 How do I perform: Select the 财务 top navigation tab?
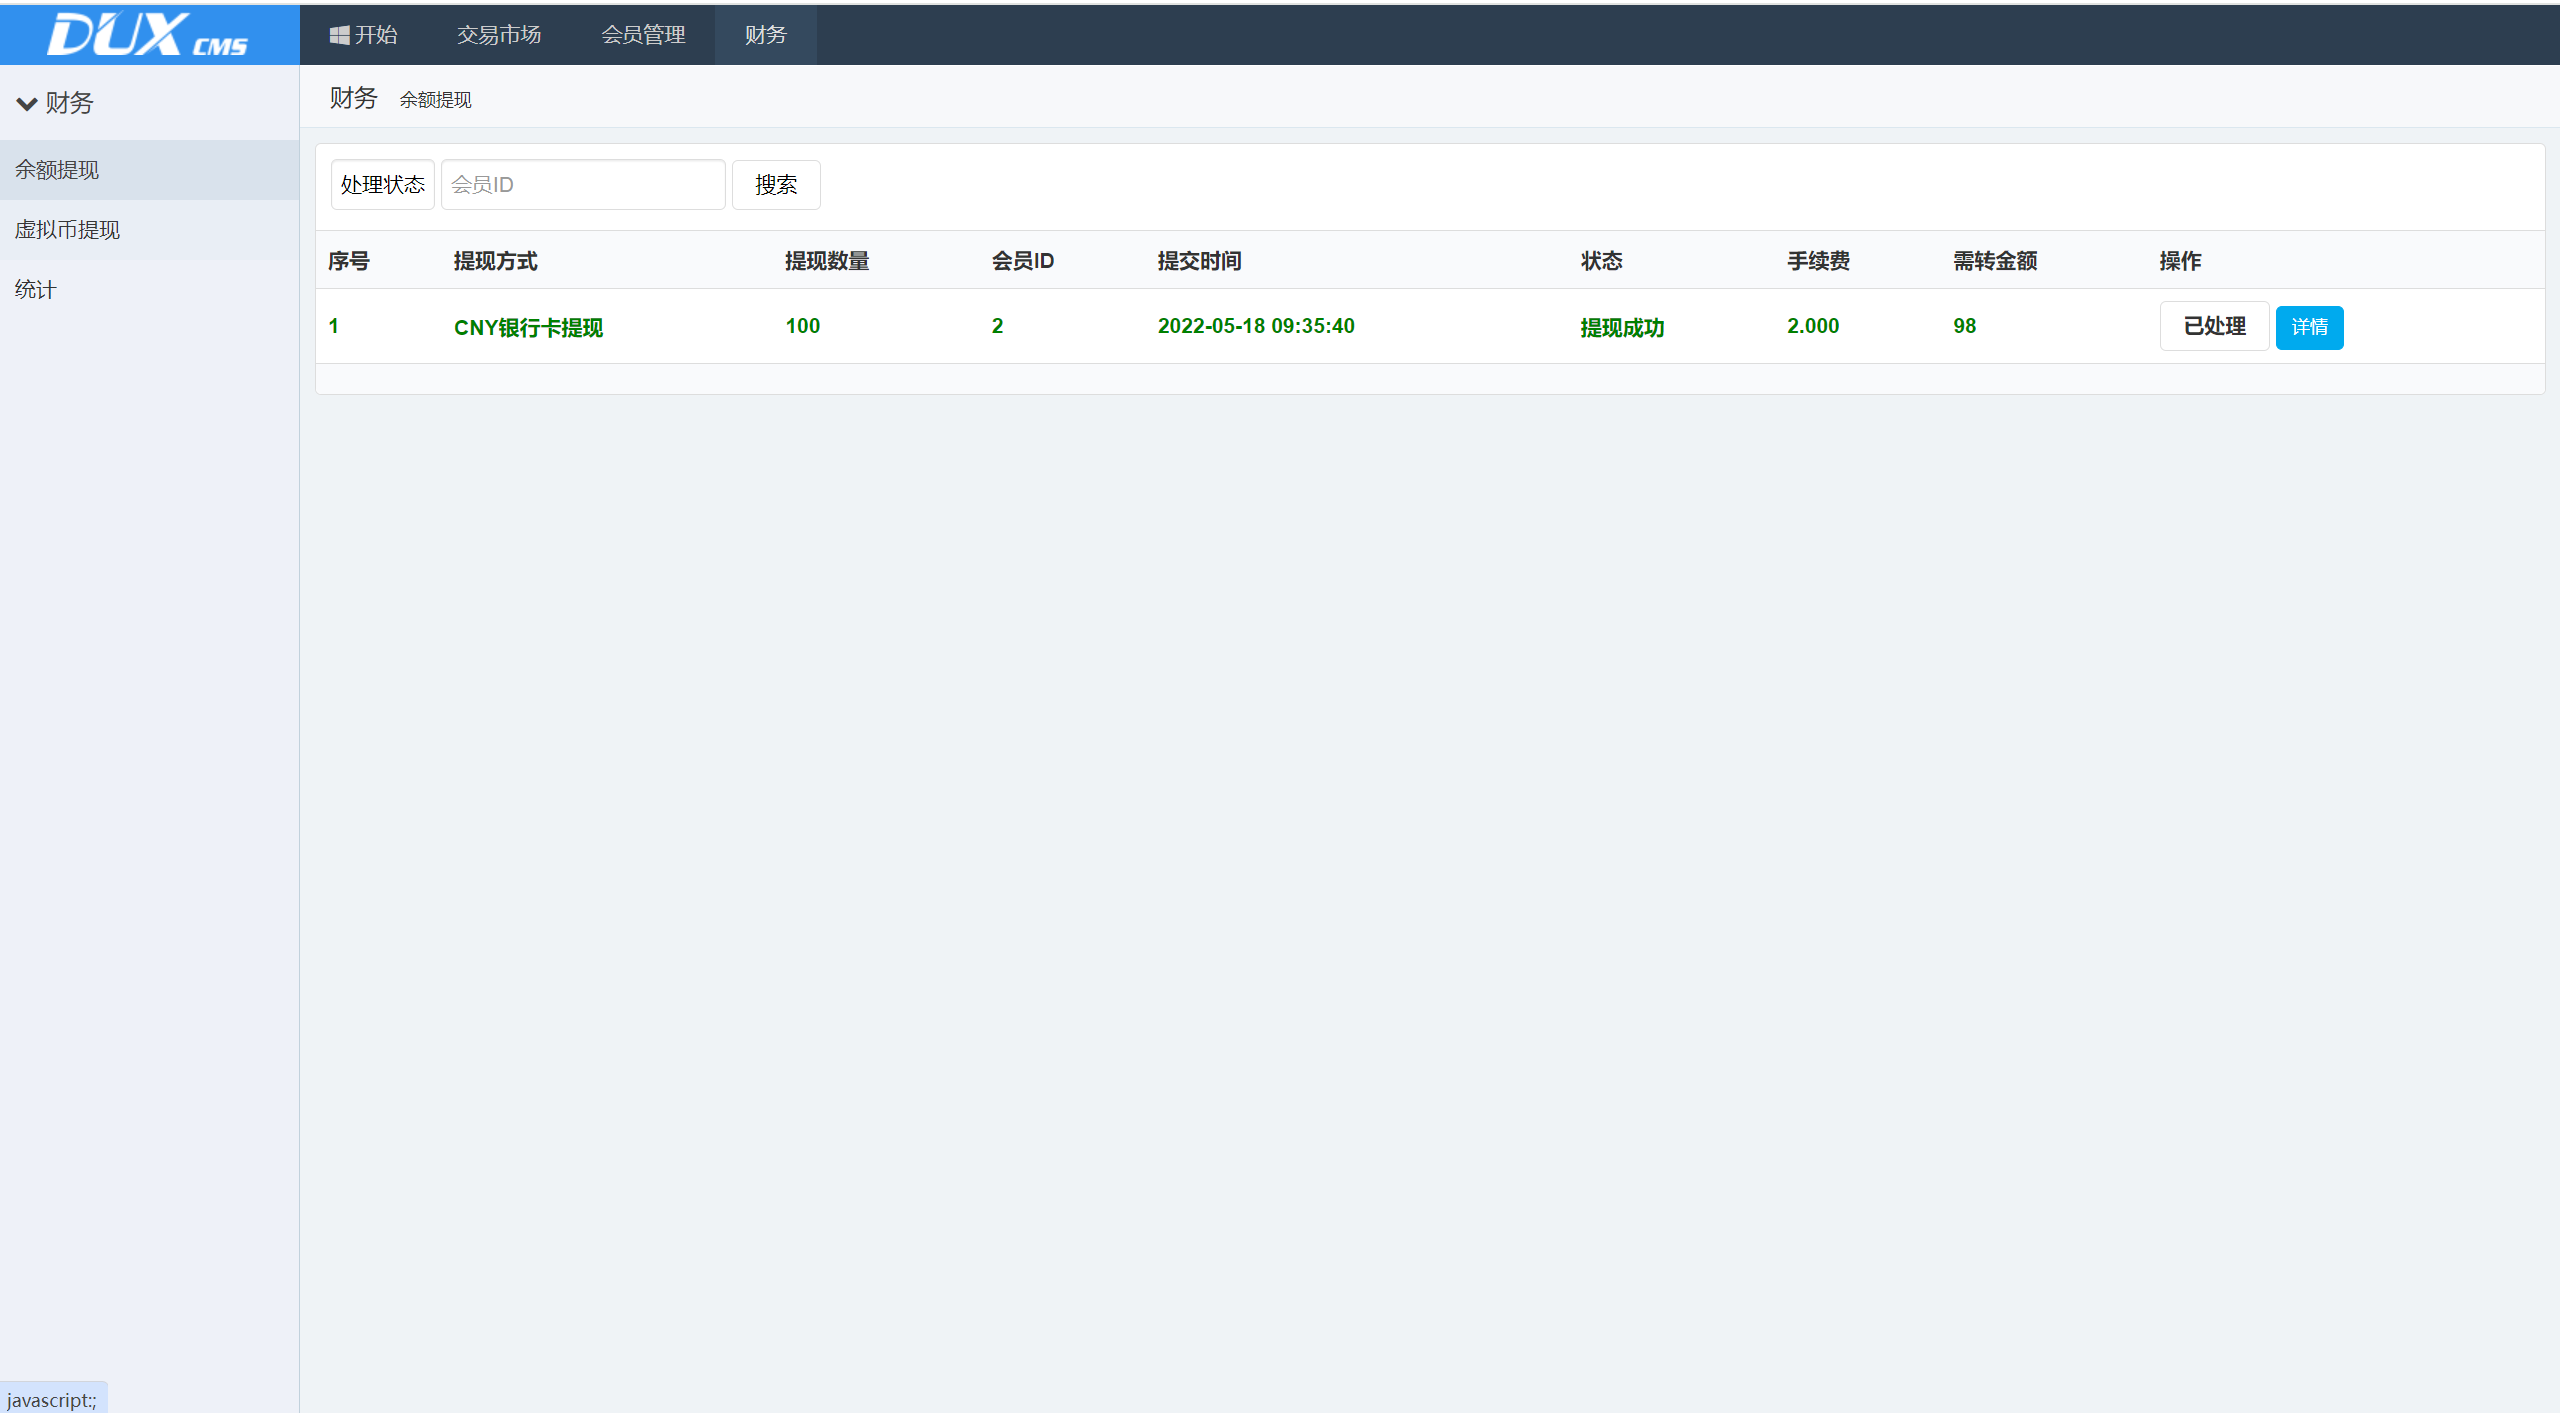(765, 35)
